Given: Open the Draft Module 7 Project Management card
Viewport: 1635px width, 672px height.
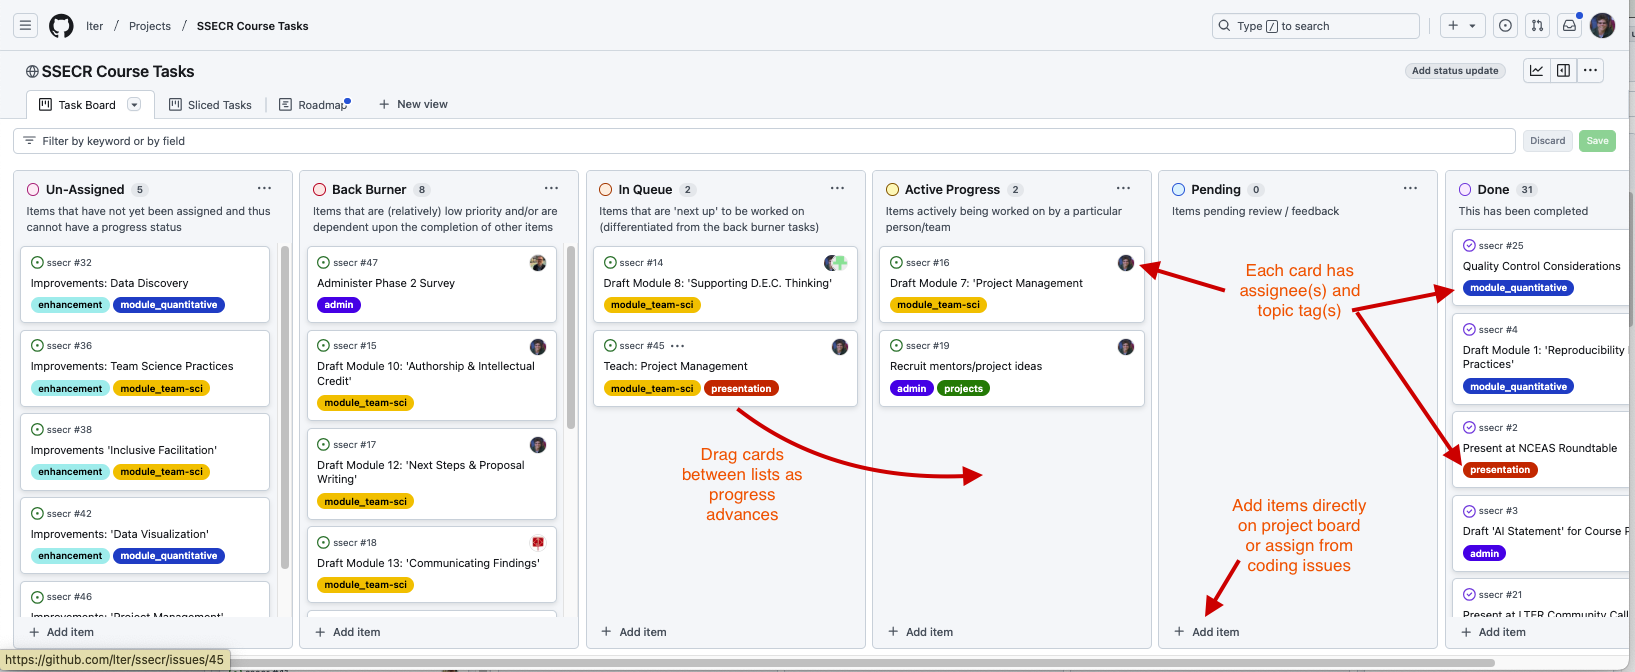Looking at the screenshot, I should tap(985, 283).
